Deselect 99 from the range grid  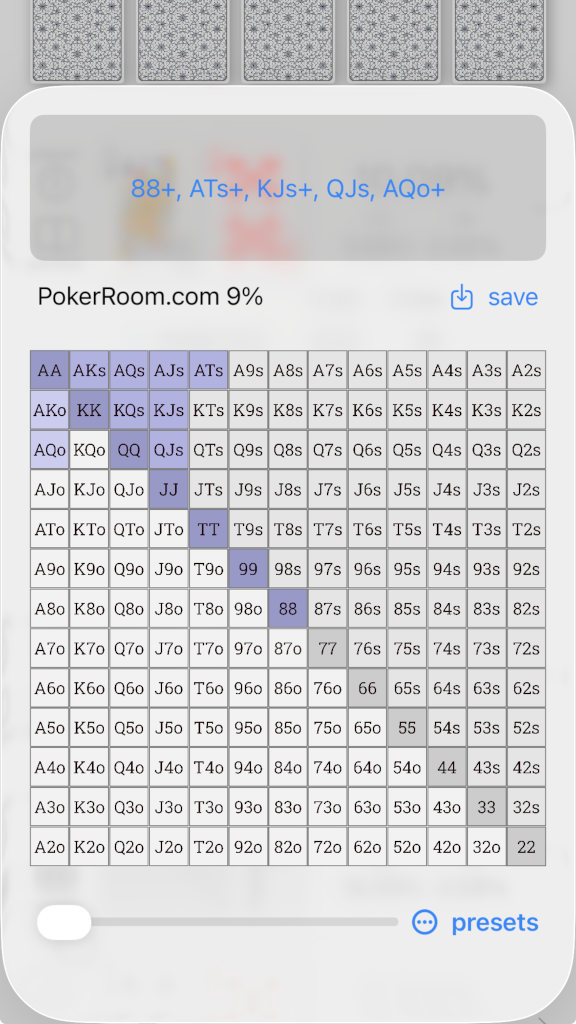tap(248, 569)
